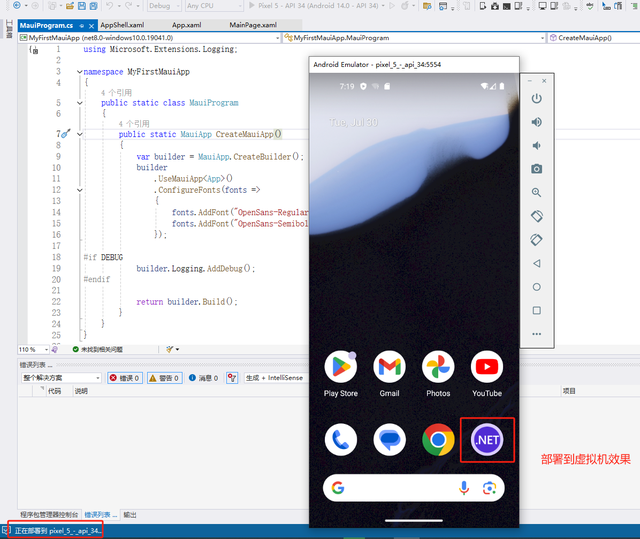This screenshot has width=640, height=539.
Task: Open the Pixel 5 debug target dropdown arrow
Action: pos(383,6)
